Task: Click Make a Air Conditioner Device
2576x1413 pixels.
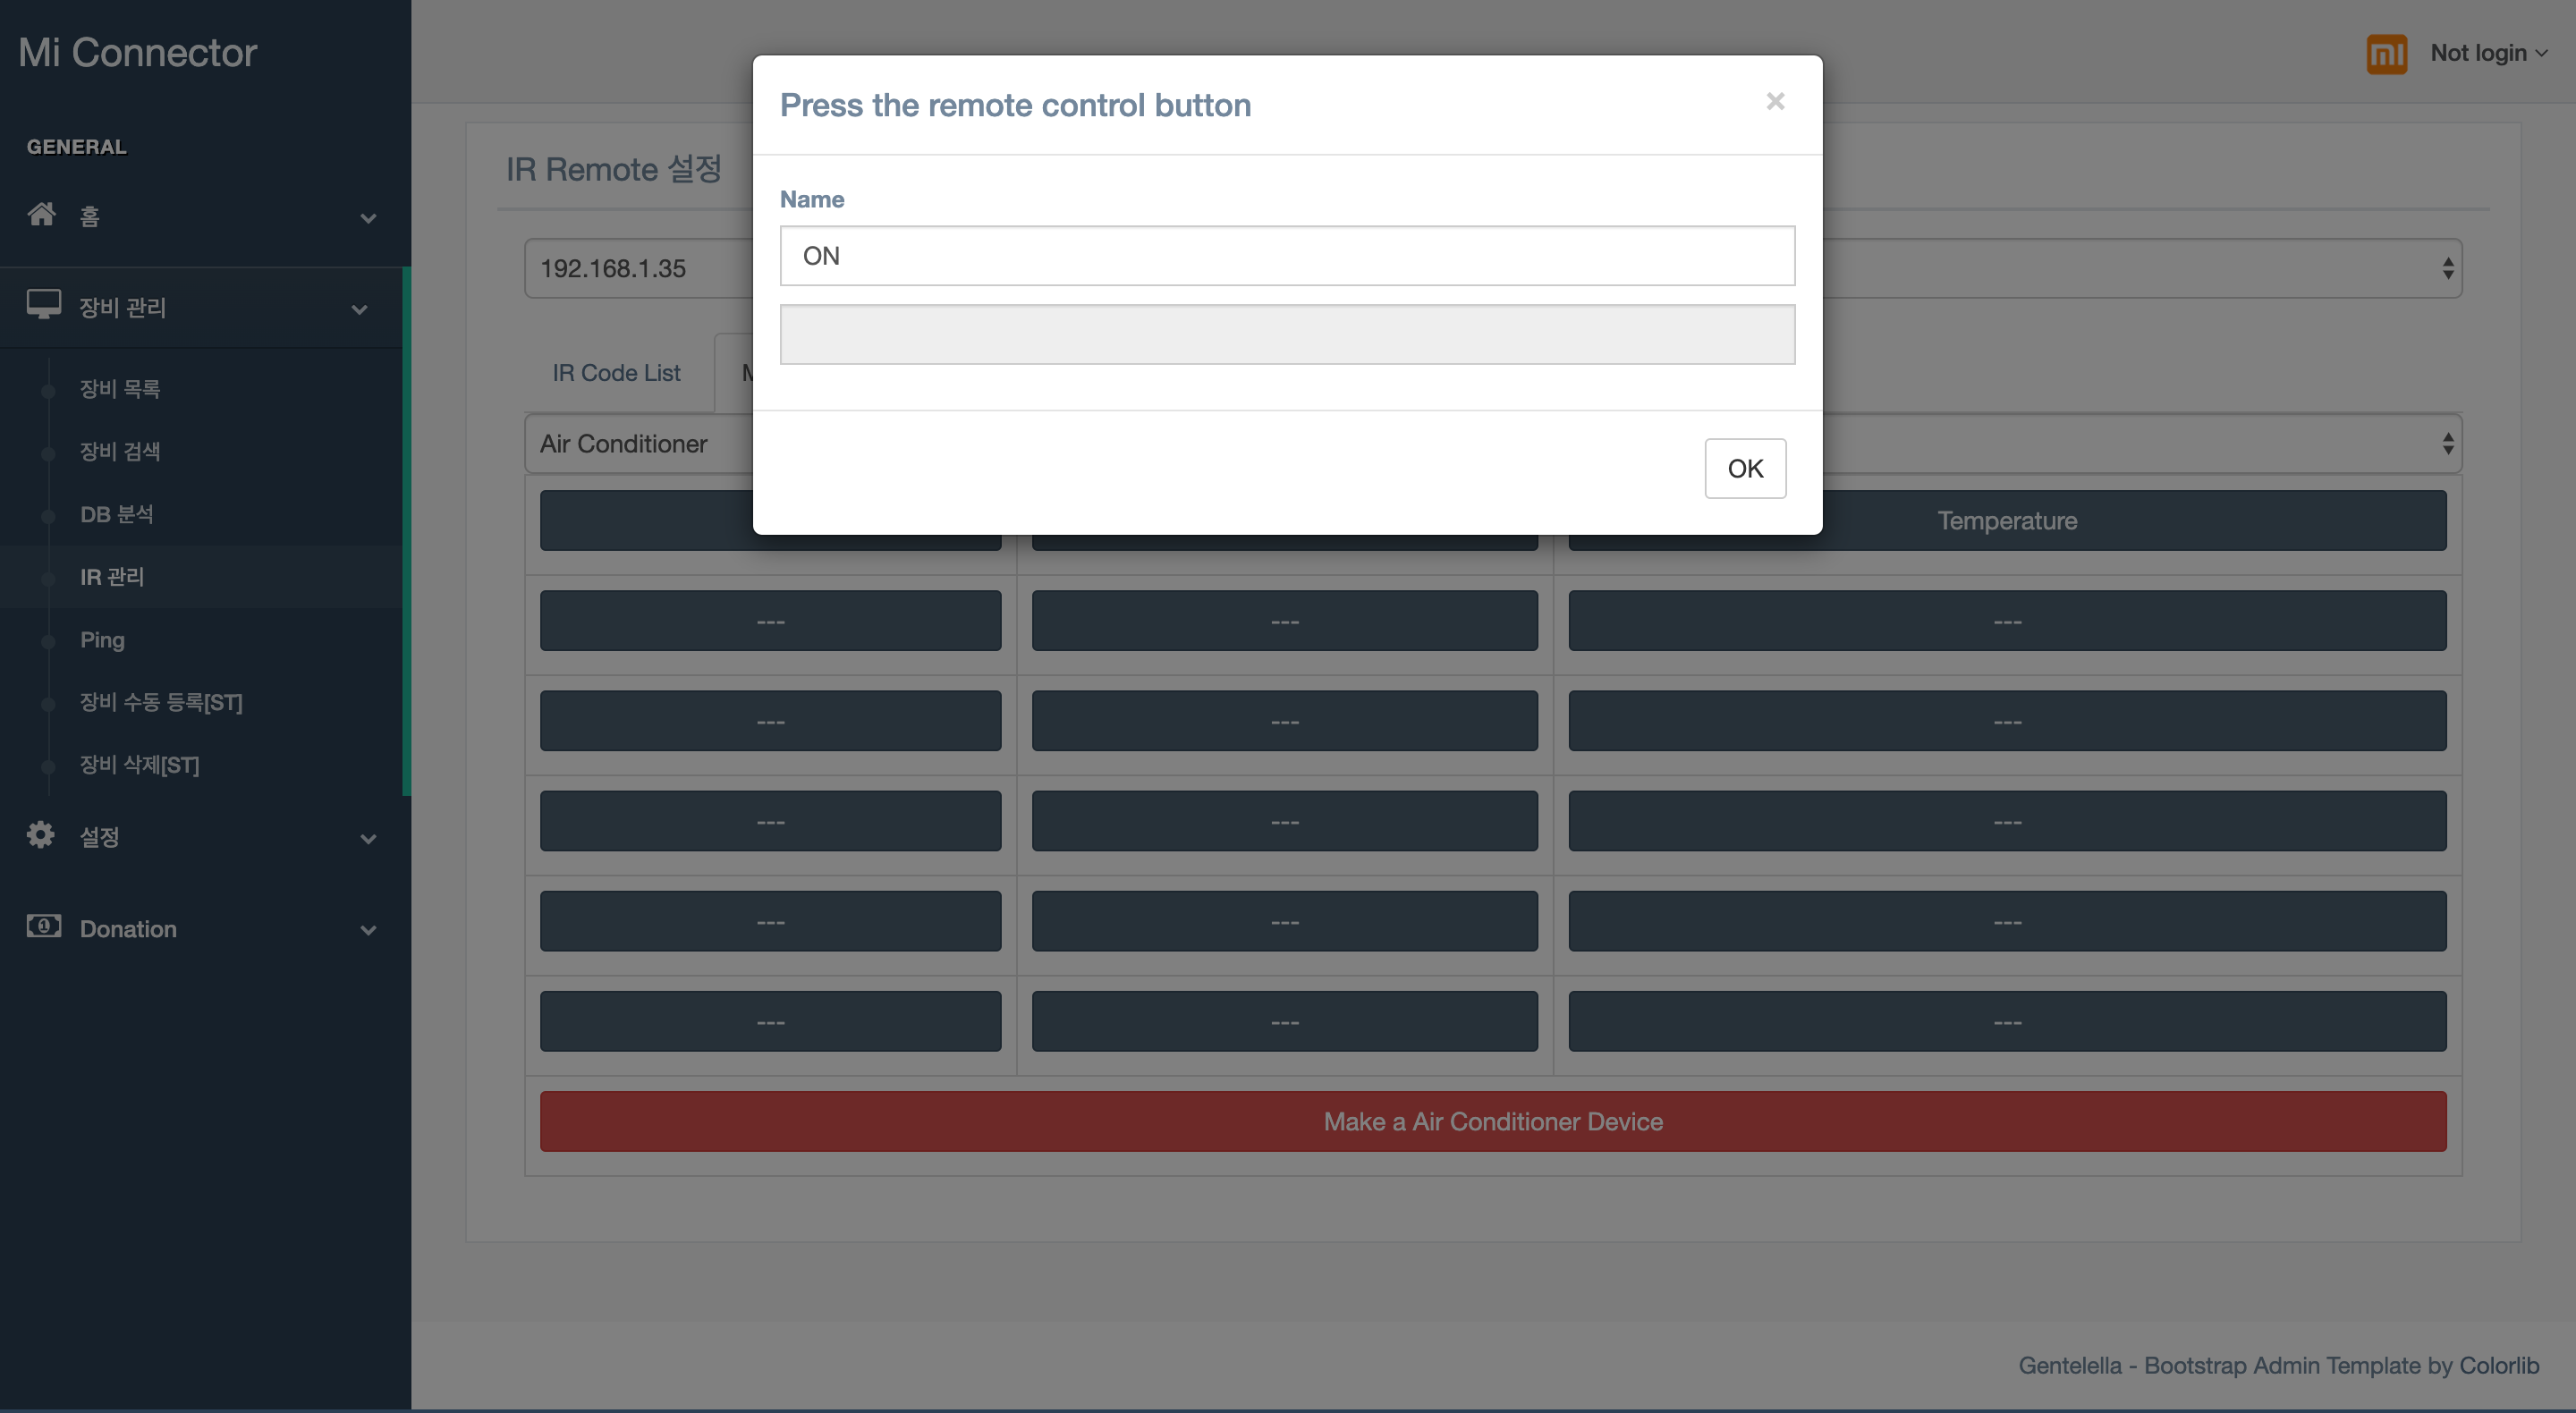Action: click(1492, 1121)
